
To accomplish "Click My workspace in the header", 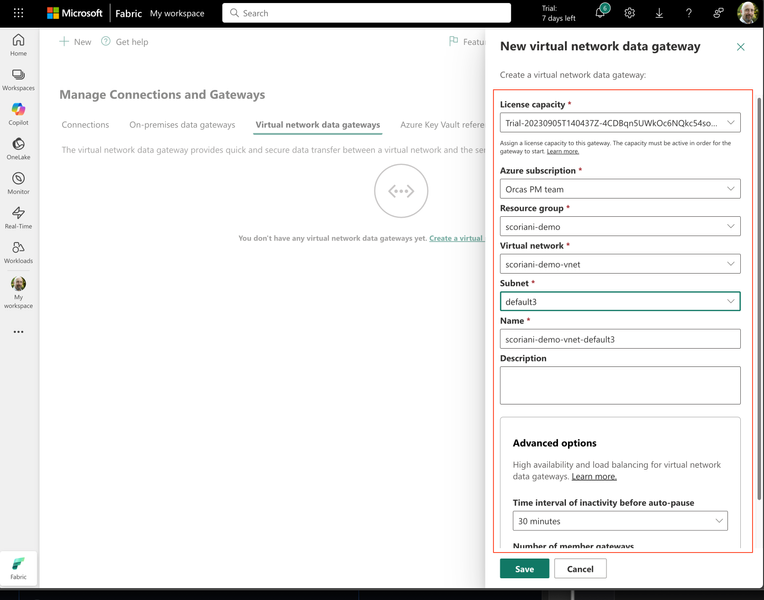I will click(177, 13).
